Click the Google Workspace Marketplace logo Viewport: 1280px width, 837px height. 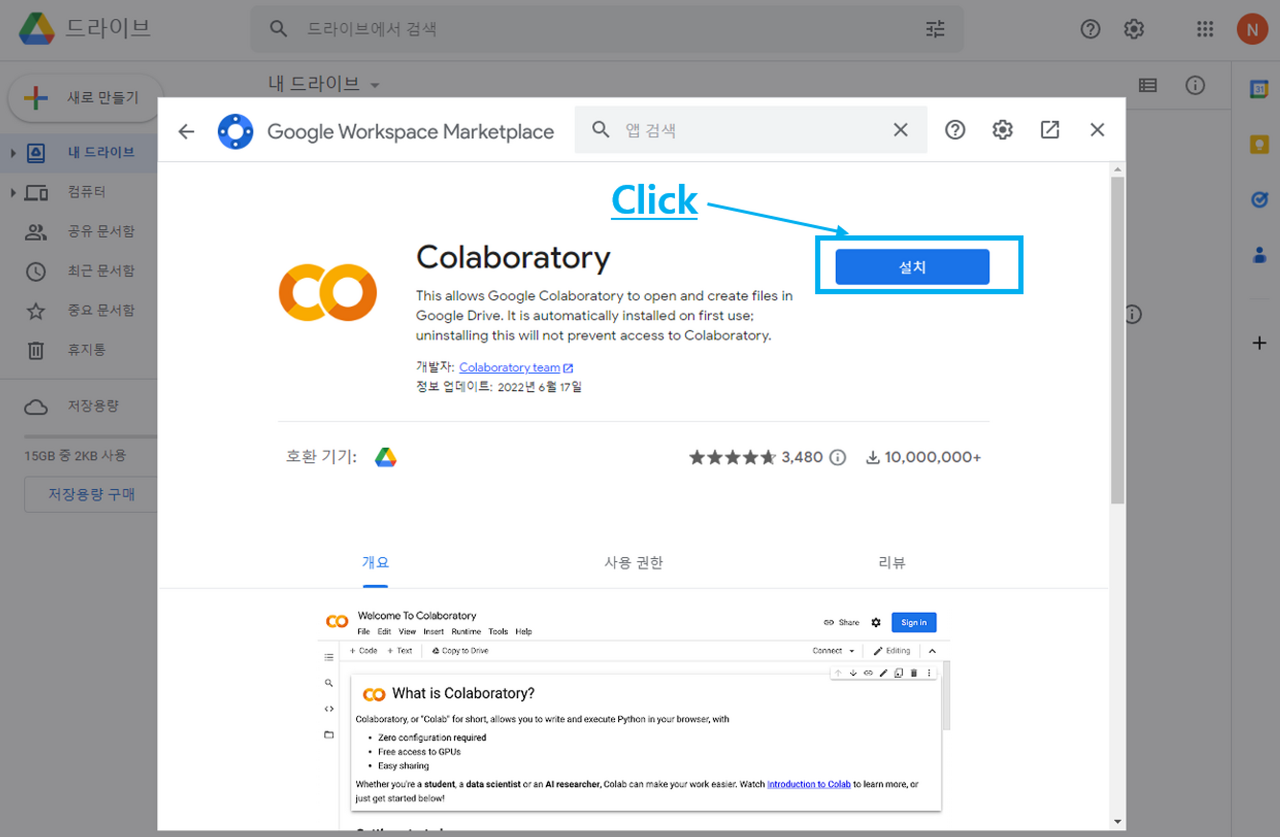pyautogui.click(x=236, y=131)
